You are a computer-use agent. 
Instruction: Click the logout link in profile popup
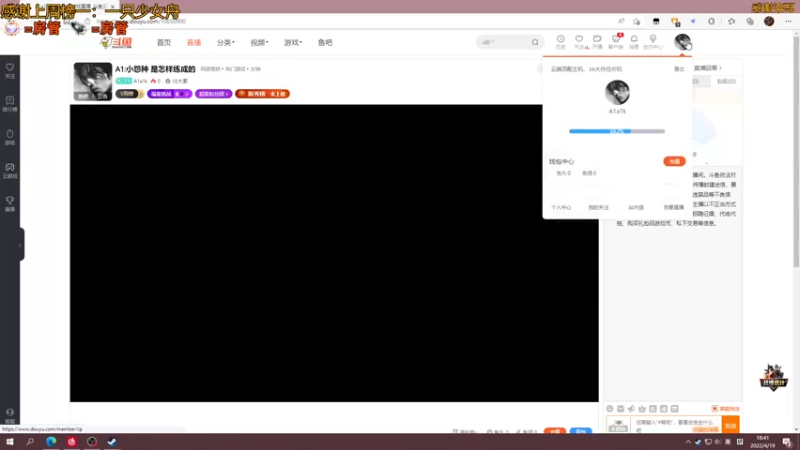tap(679, 69)
